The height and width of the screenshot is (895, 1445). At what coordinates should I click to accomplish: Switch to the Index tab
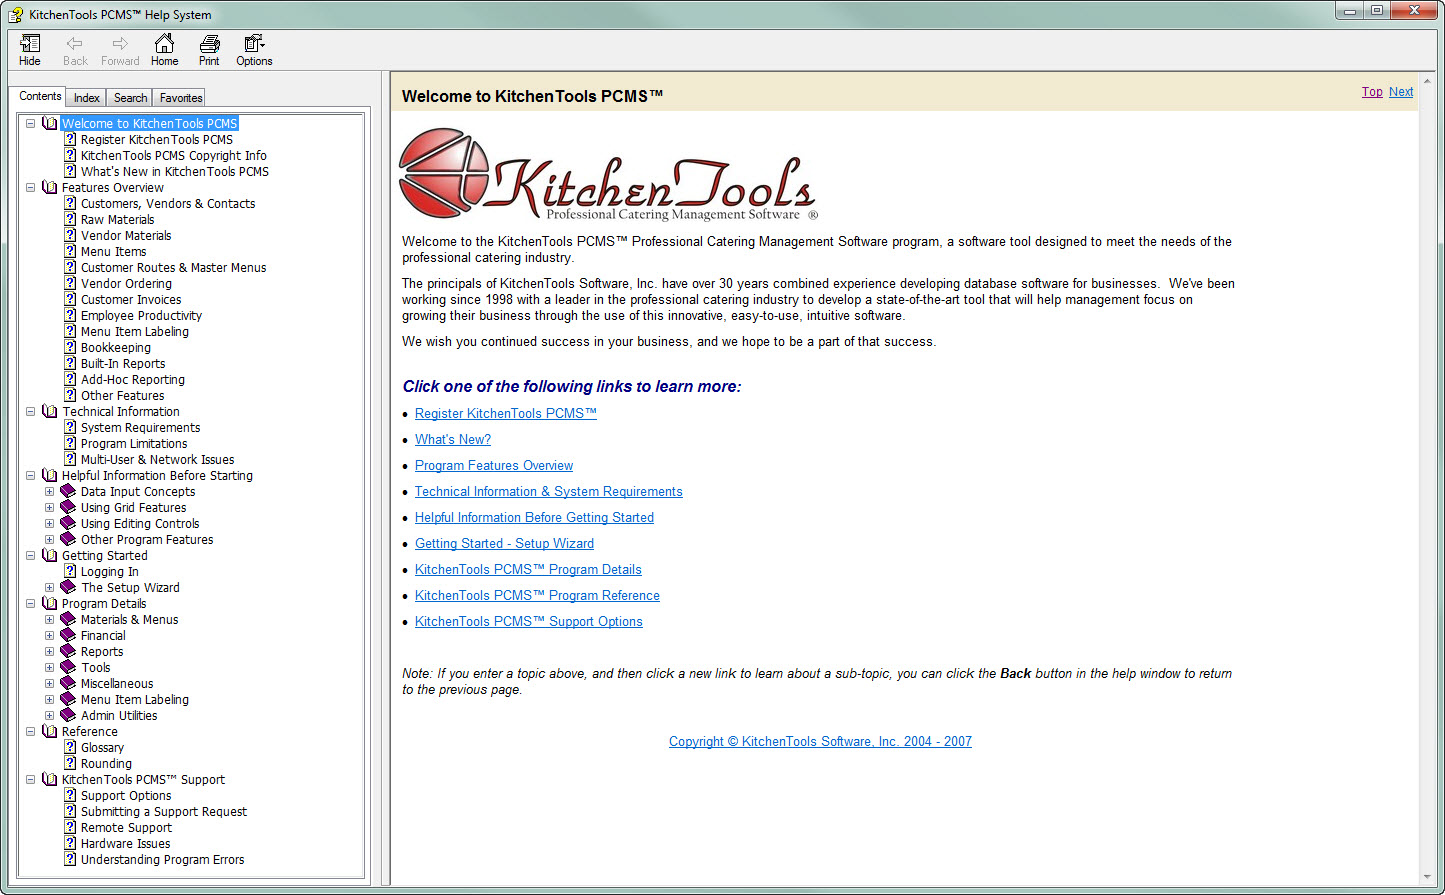(x=87, y=98)
